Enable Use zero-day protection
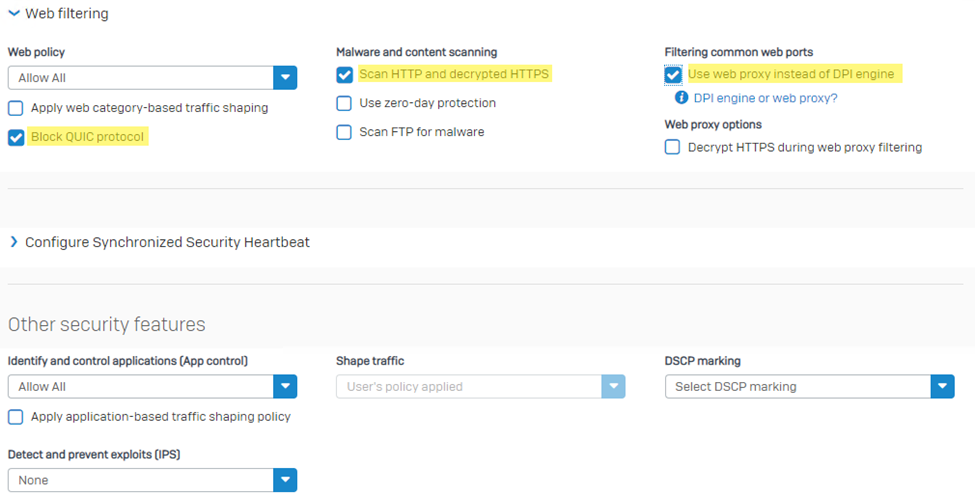This screenshot has height=496, width=975. coord(344,103)
